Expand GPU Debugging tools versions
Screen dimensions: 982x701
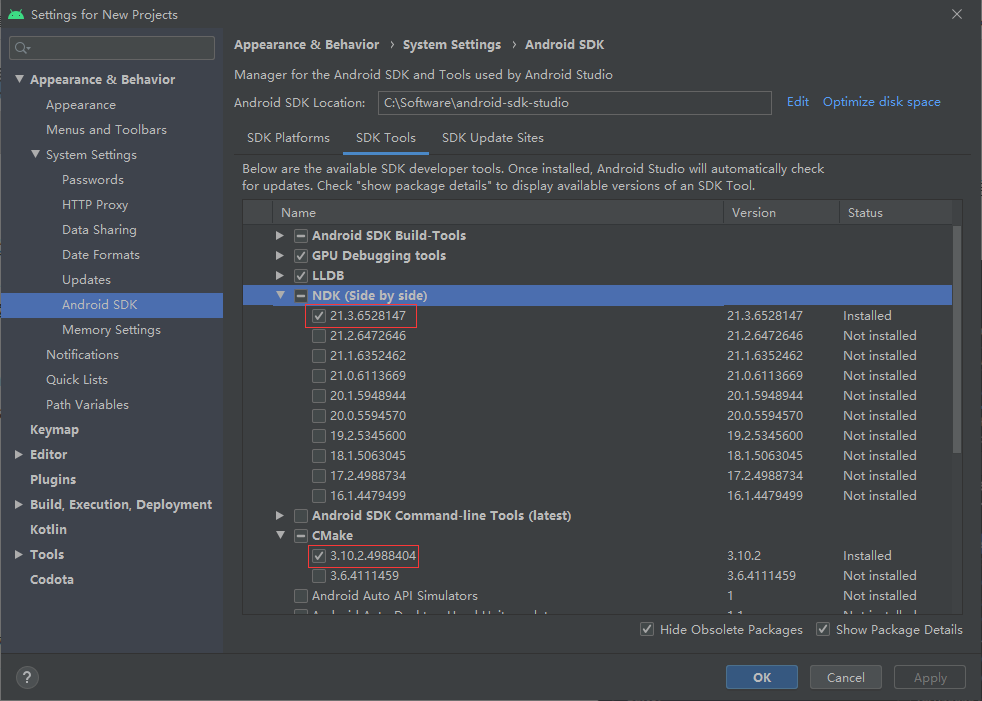[x=280, y=255]
